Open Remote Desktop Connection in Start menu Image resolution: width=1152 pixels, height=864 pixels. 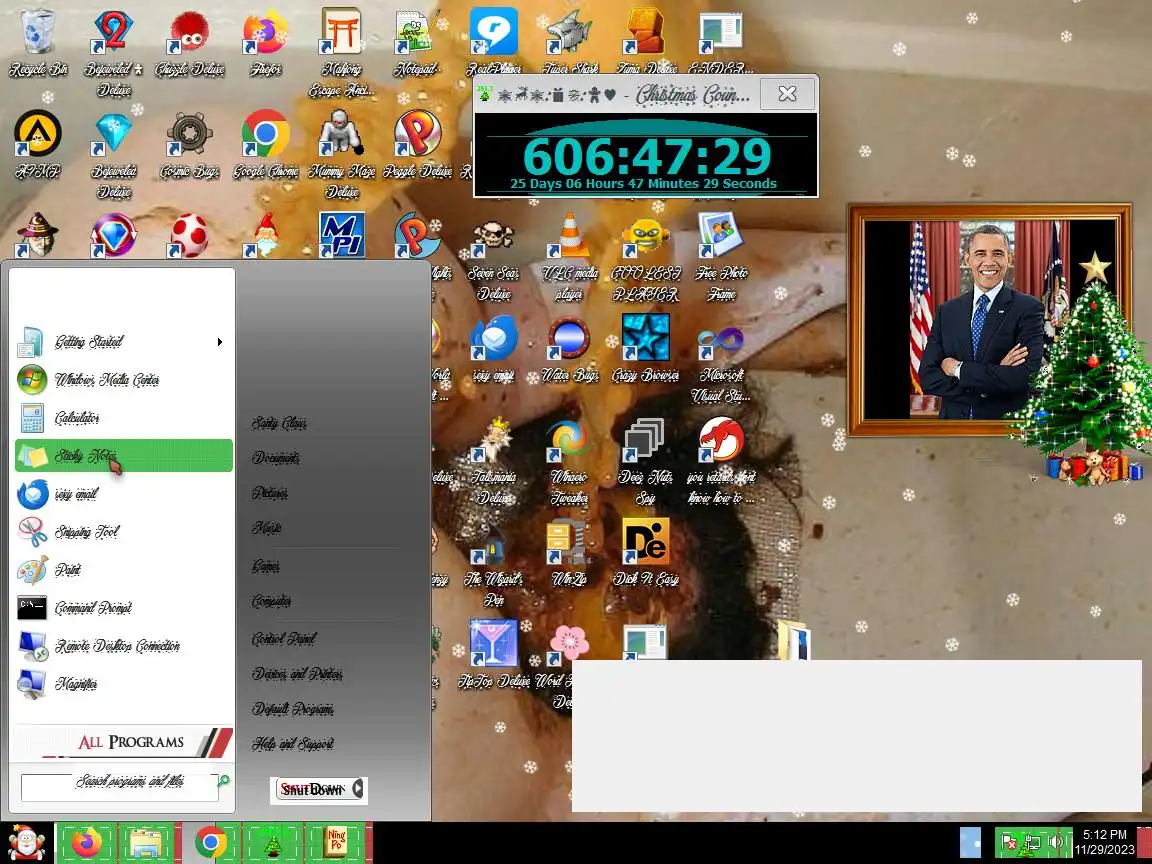pyautogui.click(x=123, y=647)
